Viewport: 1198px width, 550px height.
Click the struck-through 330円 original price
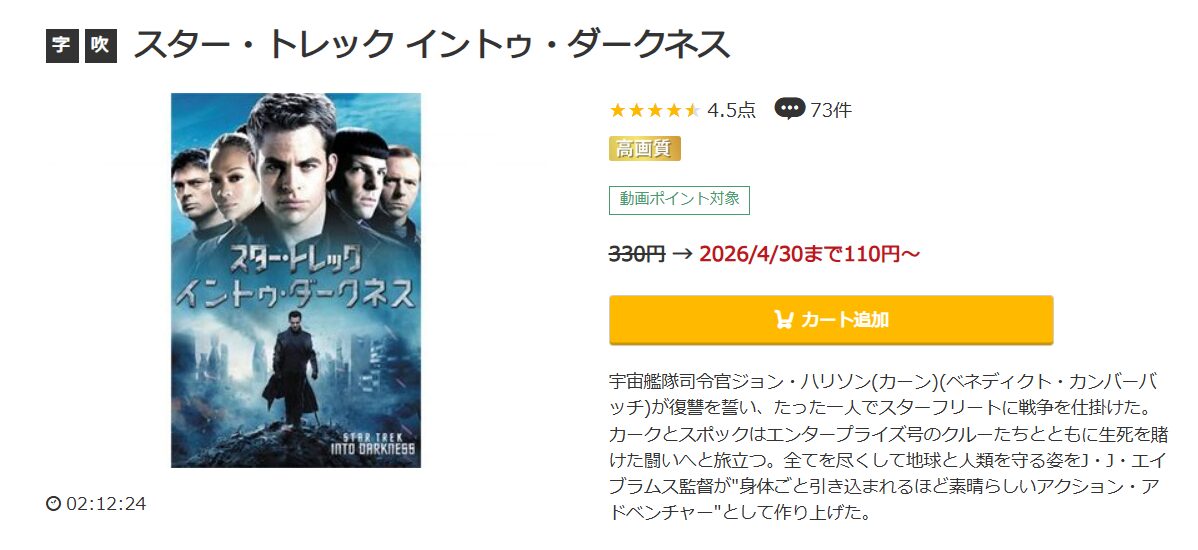click(637, 254)
